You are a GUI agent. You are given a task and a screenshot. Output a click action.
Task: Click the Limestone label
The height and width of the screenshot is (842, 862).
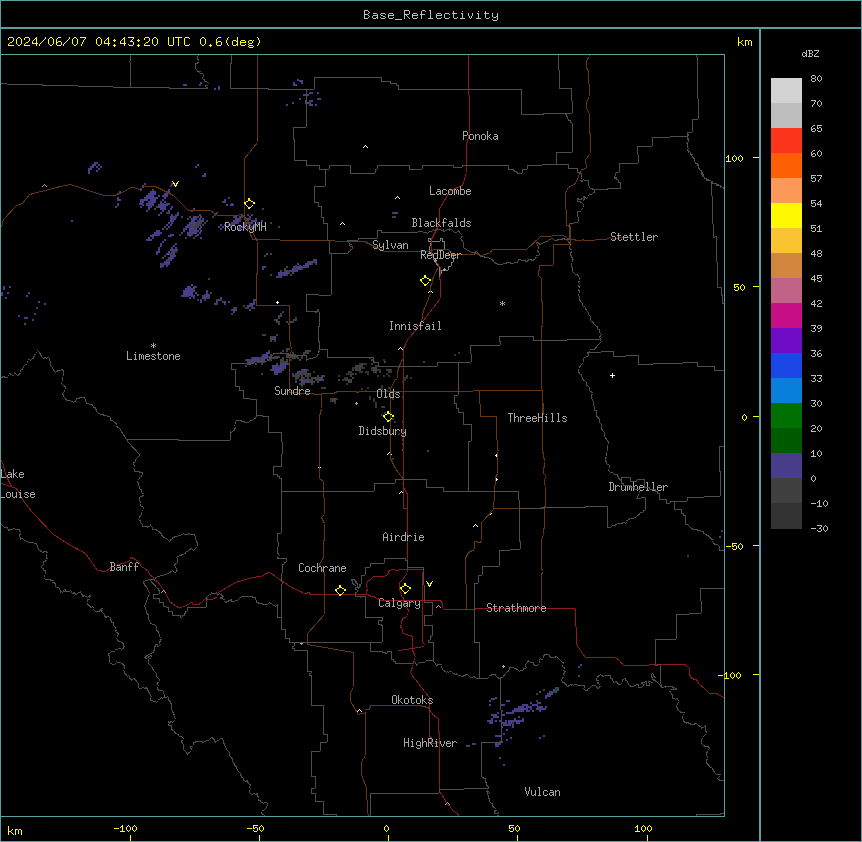[x=153, y=356]
